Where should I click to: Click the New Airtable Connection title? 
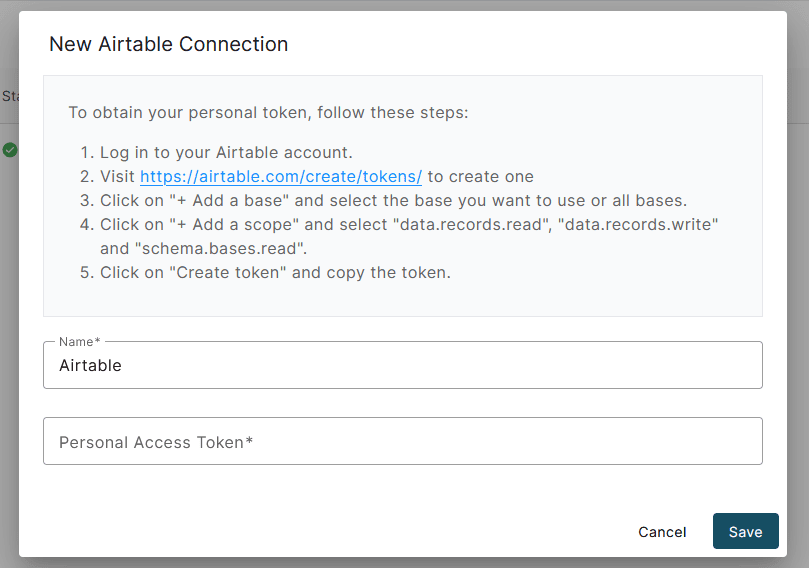[168, 44]
